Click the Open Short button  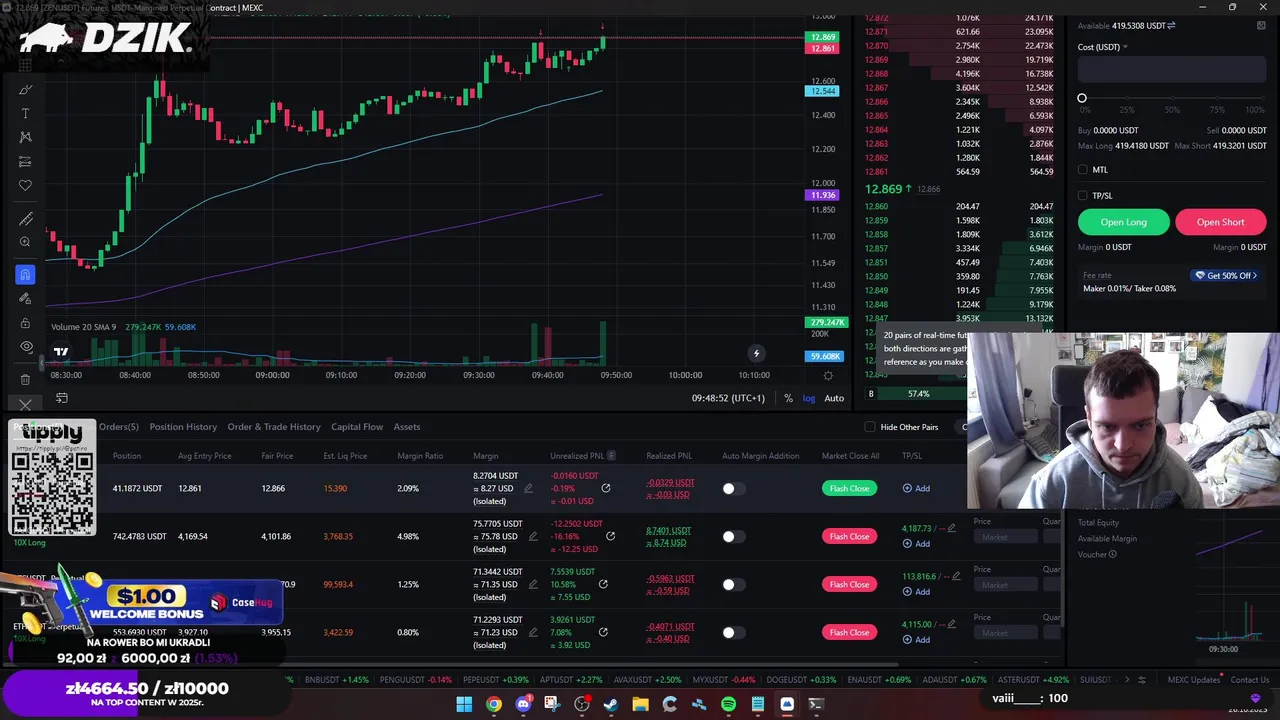[x=1220, y=222]
